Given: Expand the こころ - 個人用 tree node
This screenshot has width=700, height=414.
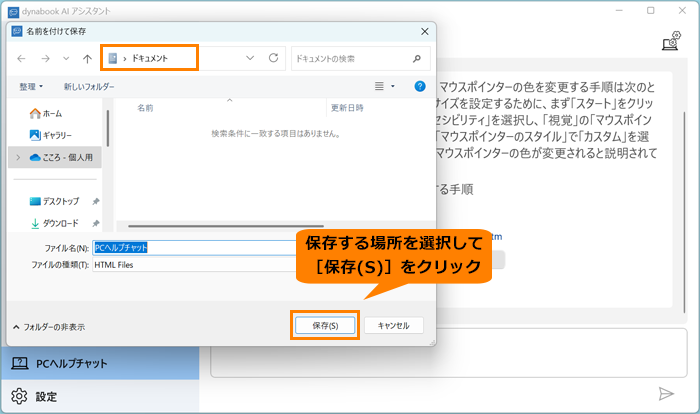Looking at the screenshot, I should [18, 158].
